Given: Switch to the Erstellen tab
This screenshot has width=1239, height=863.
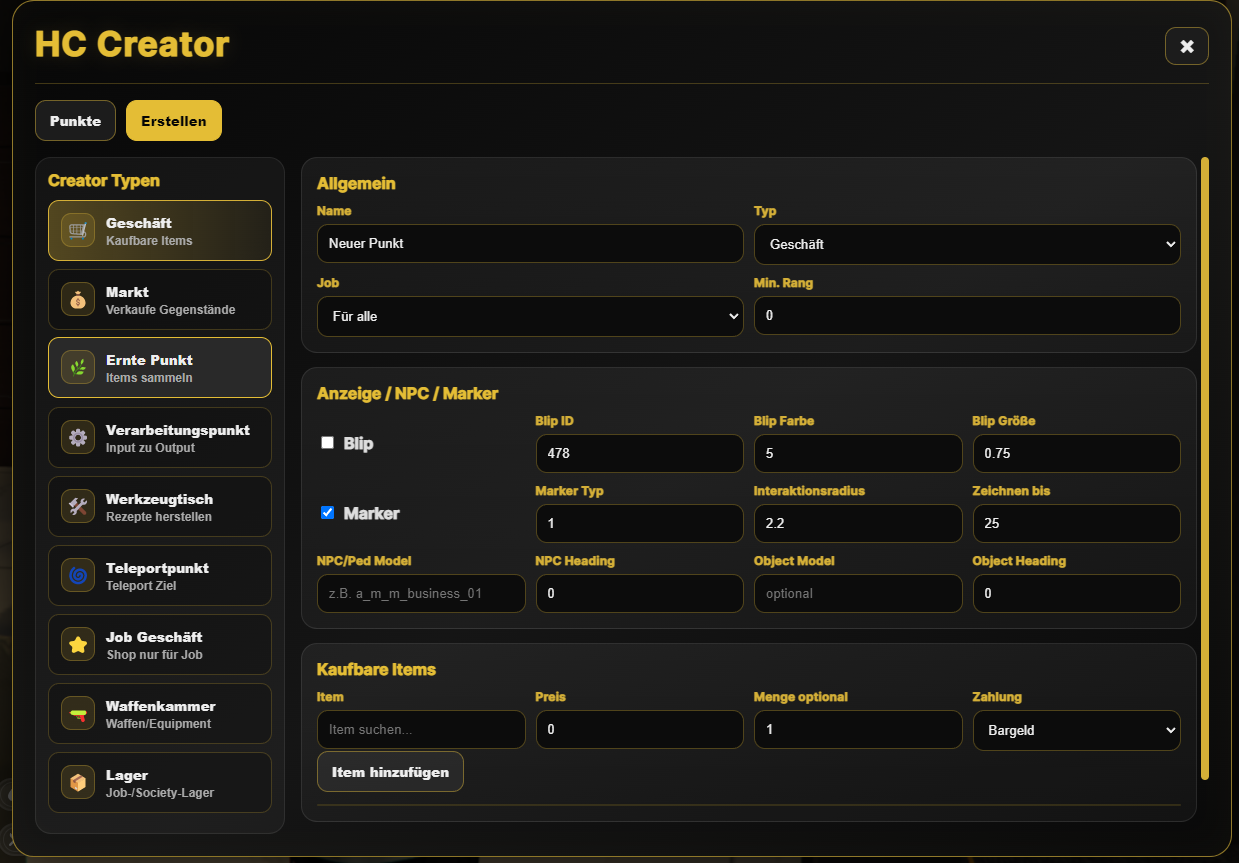Looking at the screenshot, I should pyautogui.click(x=174, y=121).
